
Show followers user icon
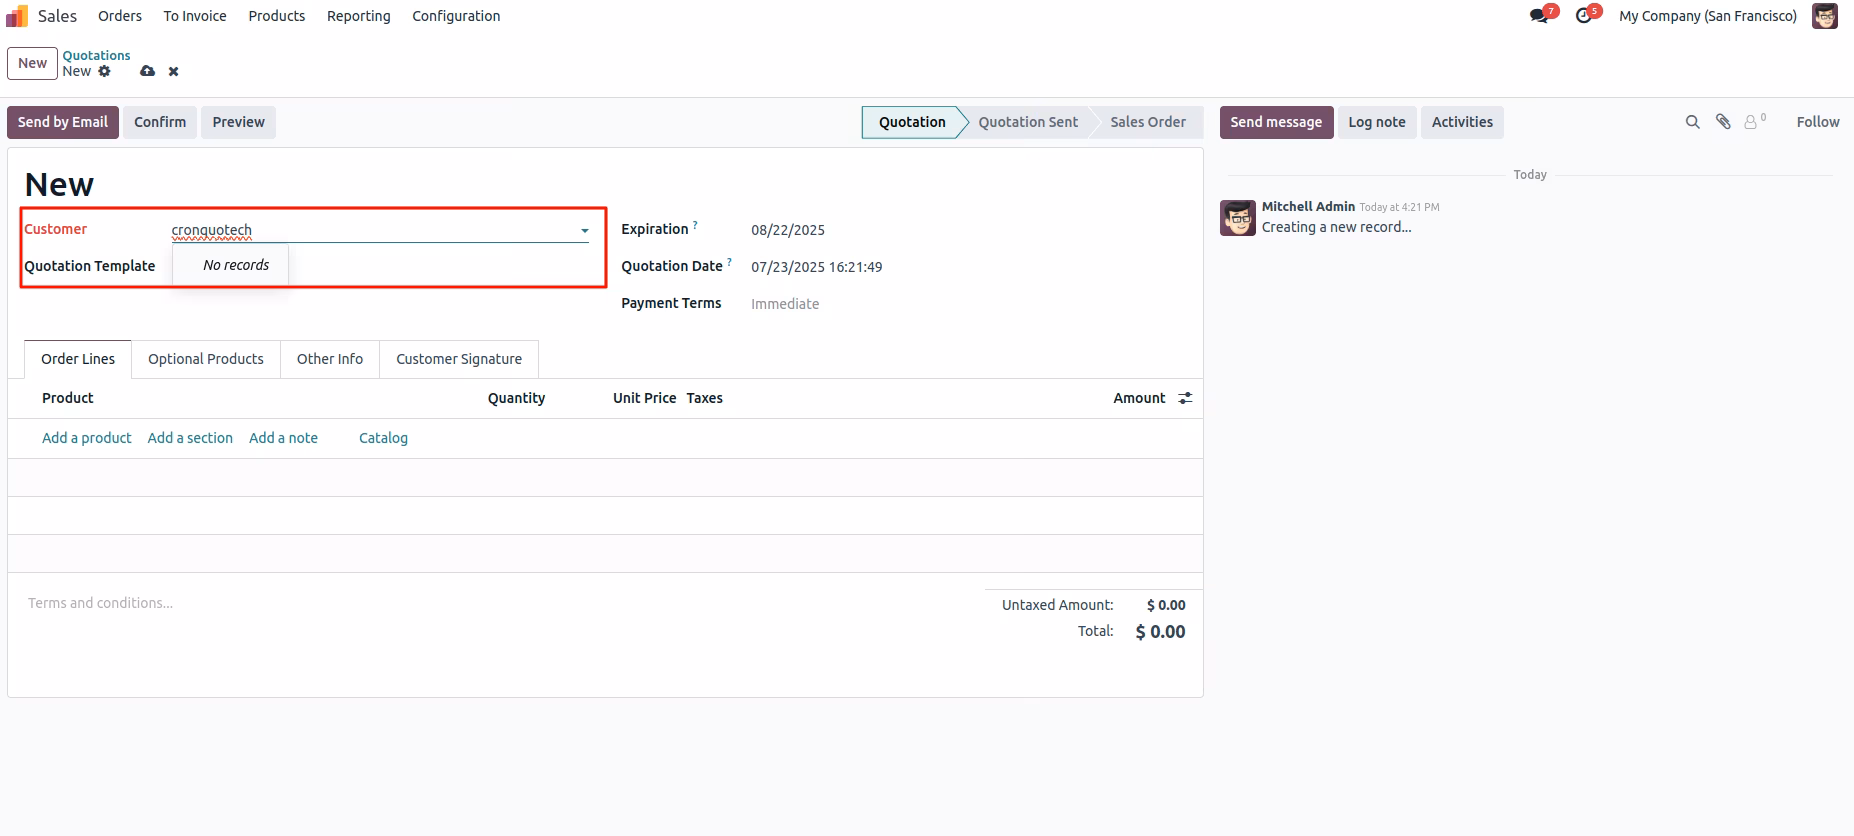1754,122
